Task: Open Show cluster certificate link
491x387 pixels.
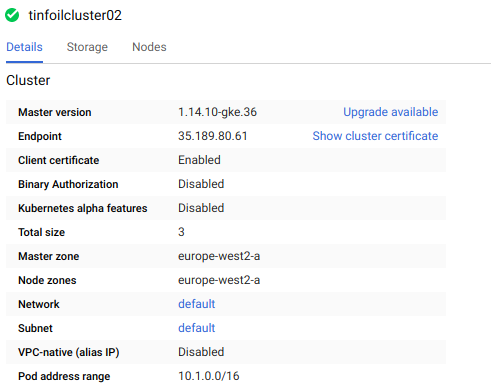Action: (x=375, y=136)
